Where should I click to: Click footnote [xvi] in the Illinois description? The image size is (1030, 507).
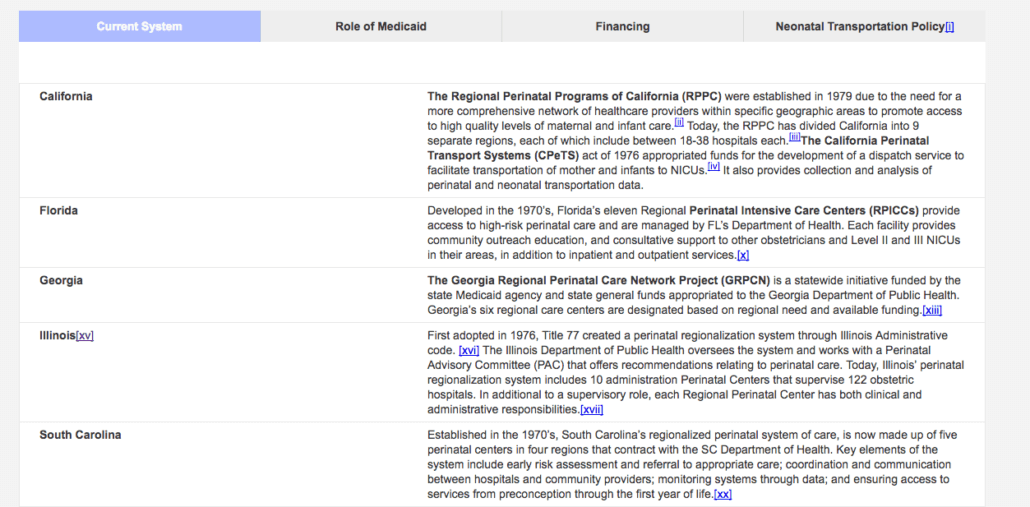[468, 350]
